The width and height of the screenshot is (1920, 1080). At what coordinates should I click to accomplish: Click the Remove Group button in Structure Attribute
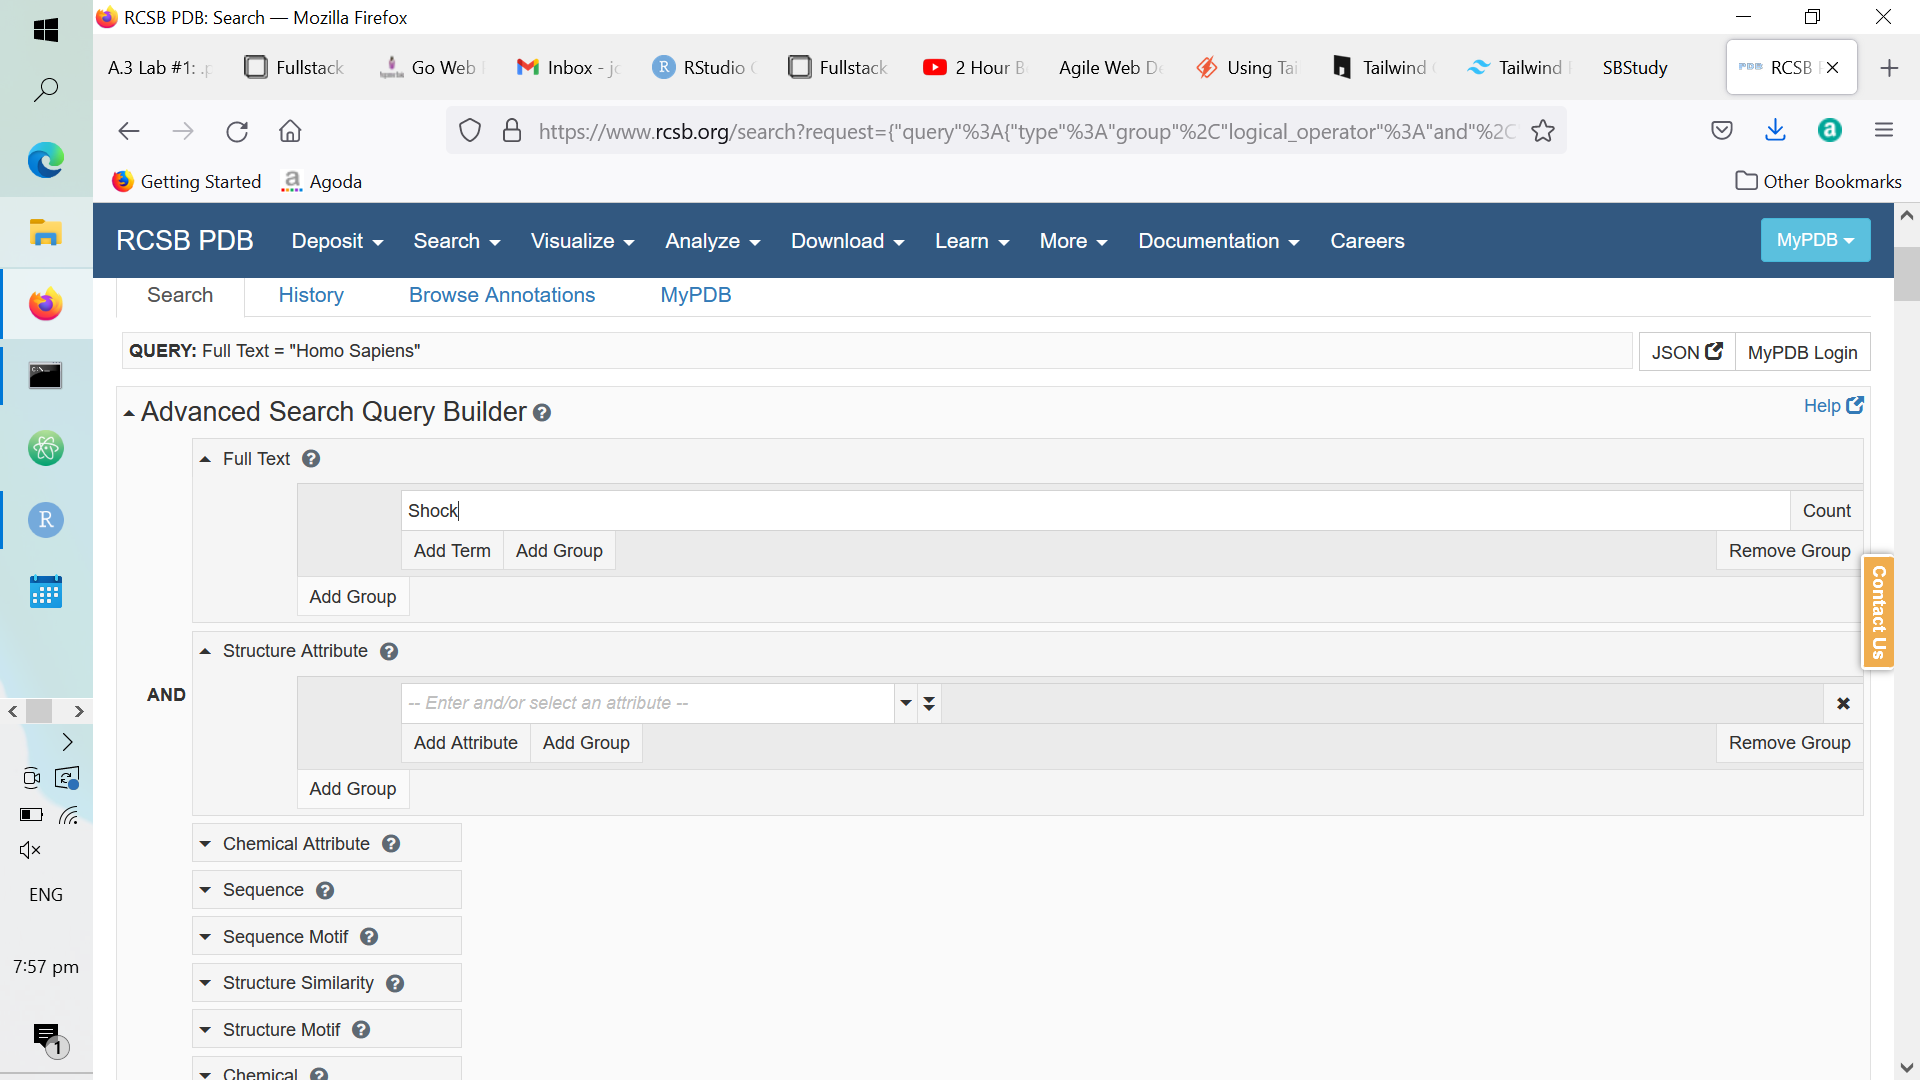(1791, 742)
